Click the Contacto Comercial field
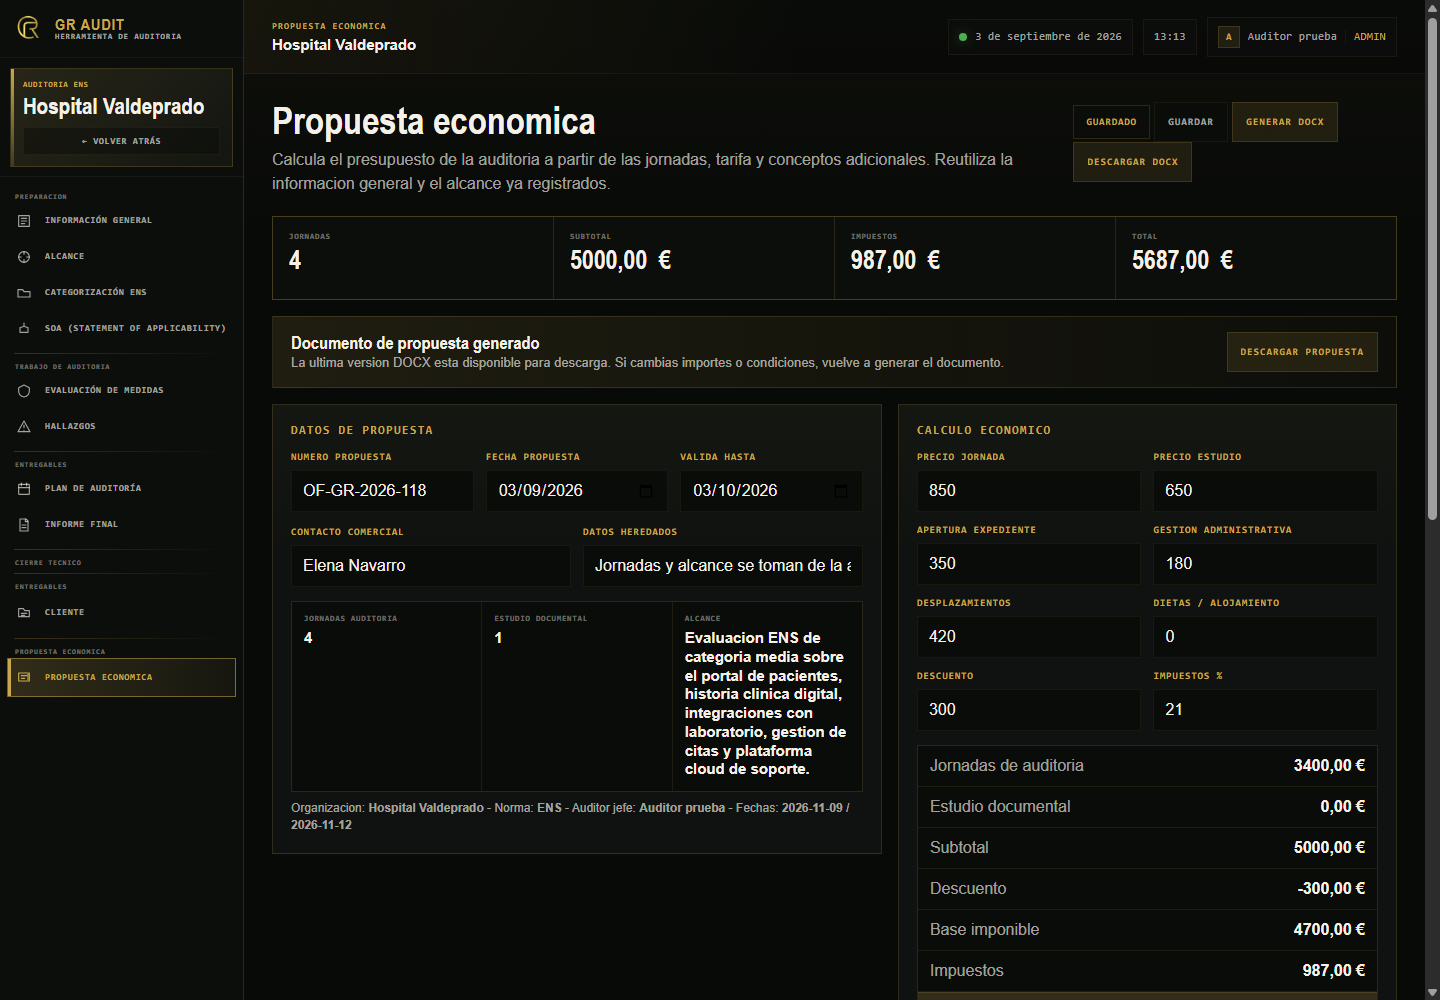1440x1000 pixels. point(431,566)
